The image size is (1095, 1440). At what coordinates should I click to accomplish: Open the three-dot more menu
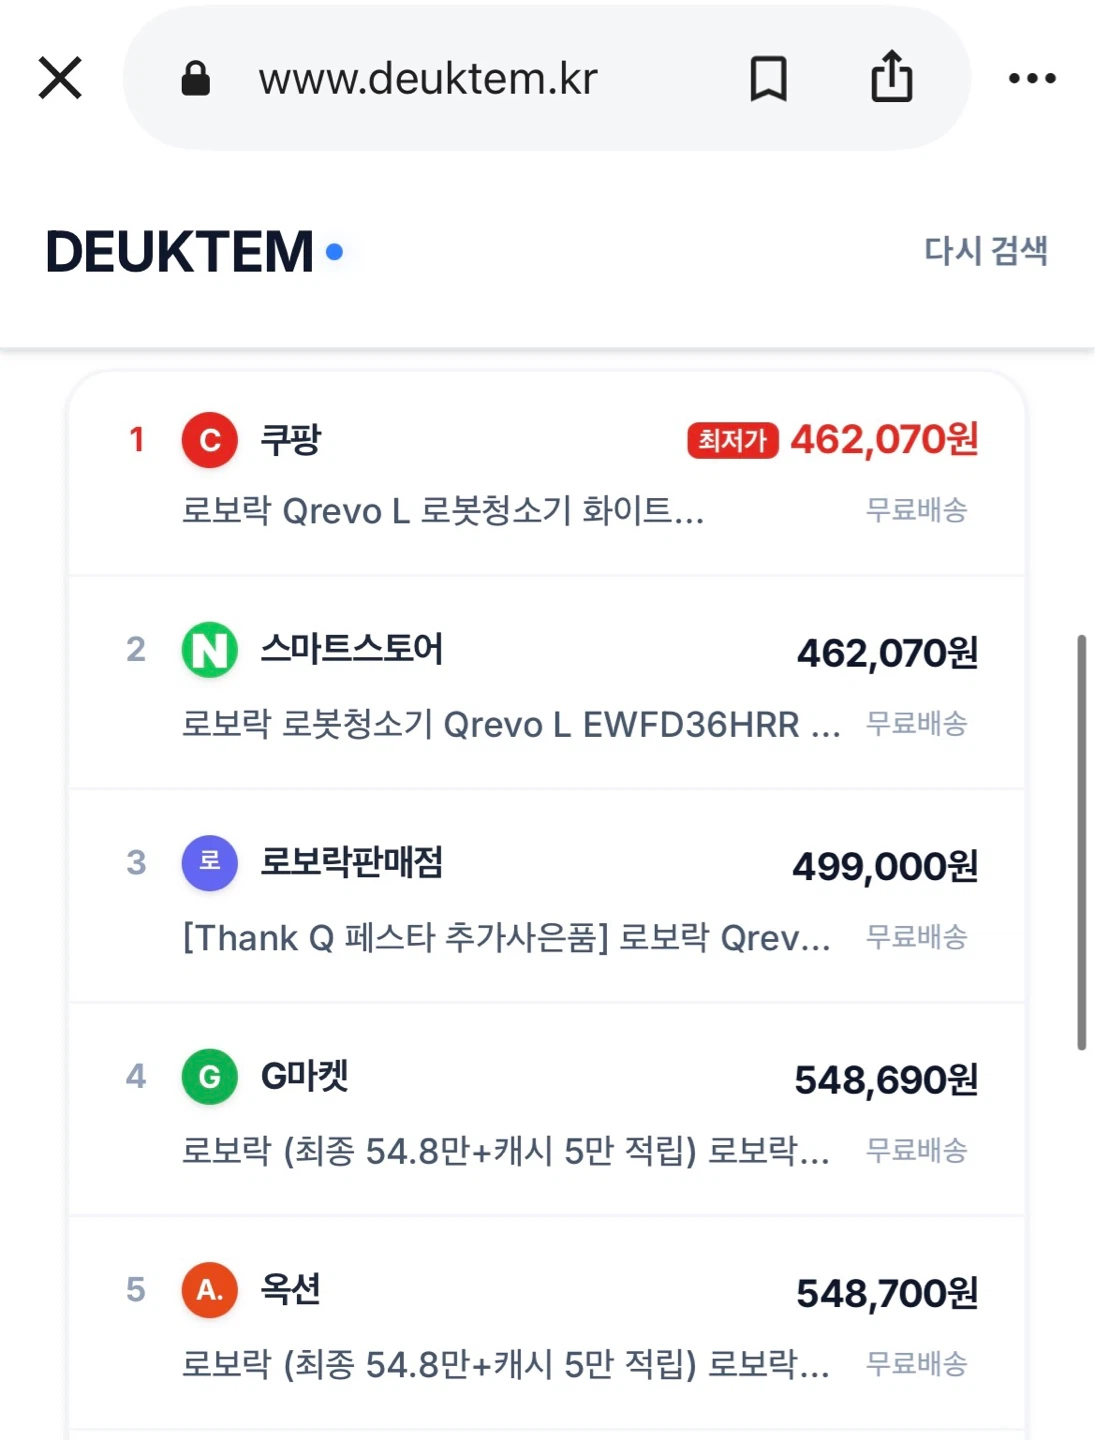click(1032, 78)
